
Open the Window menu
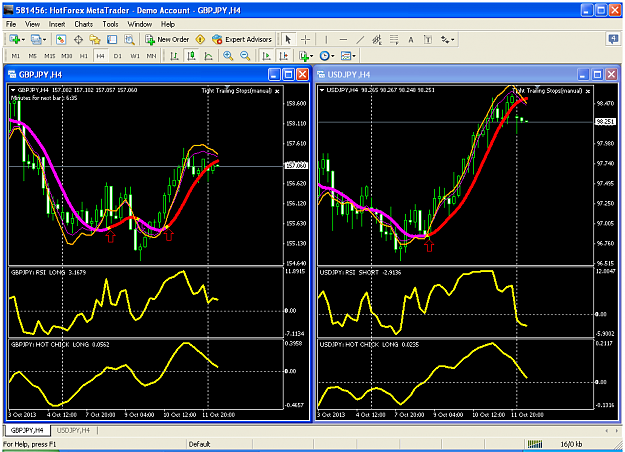click(140, 24)
